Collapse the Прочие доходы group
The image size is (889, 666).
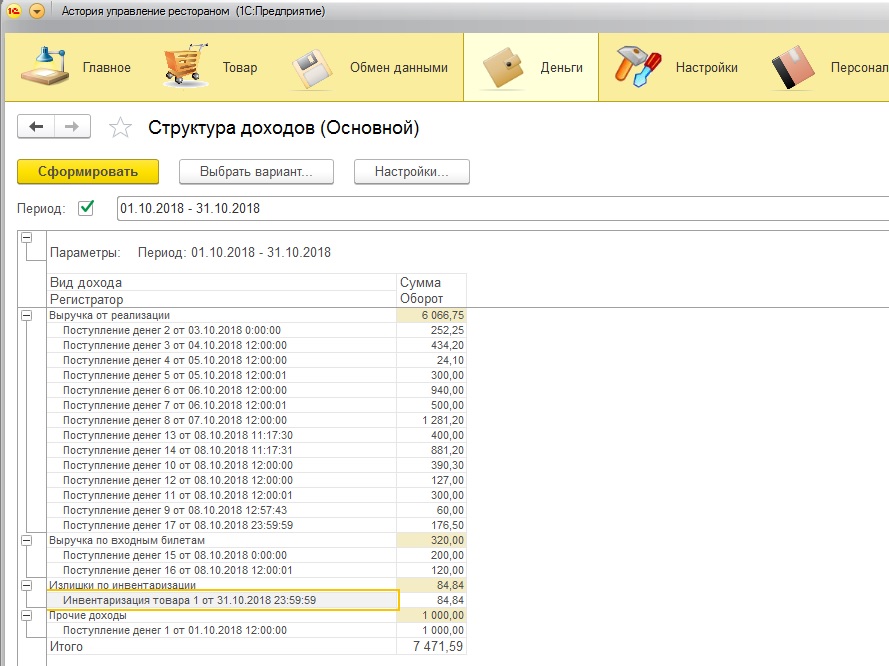click(x=26, y=615)
